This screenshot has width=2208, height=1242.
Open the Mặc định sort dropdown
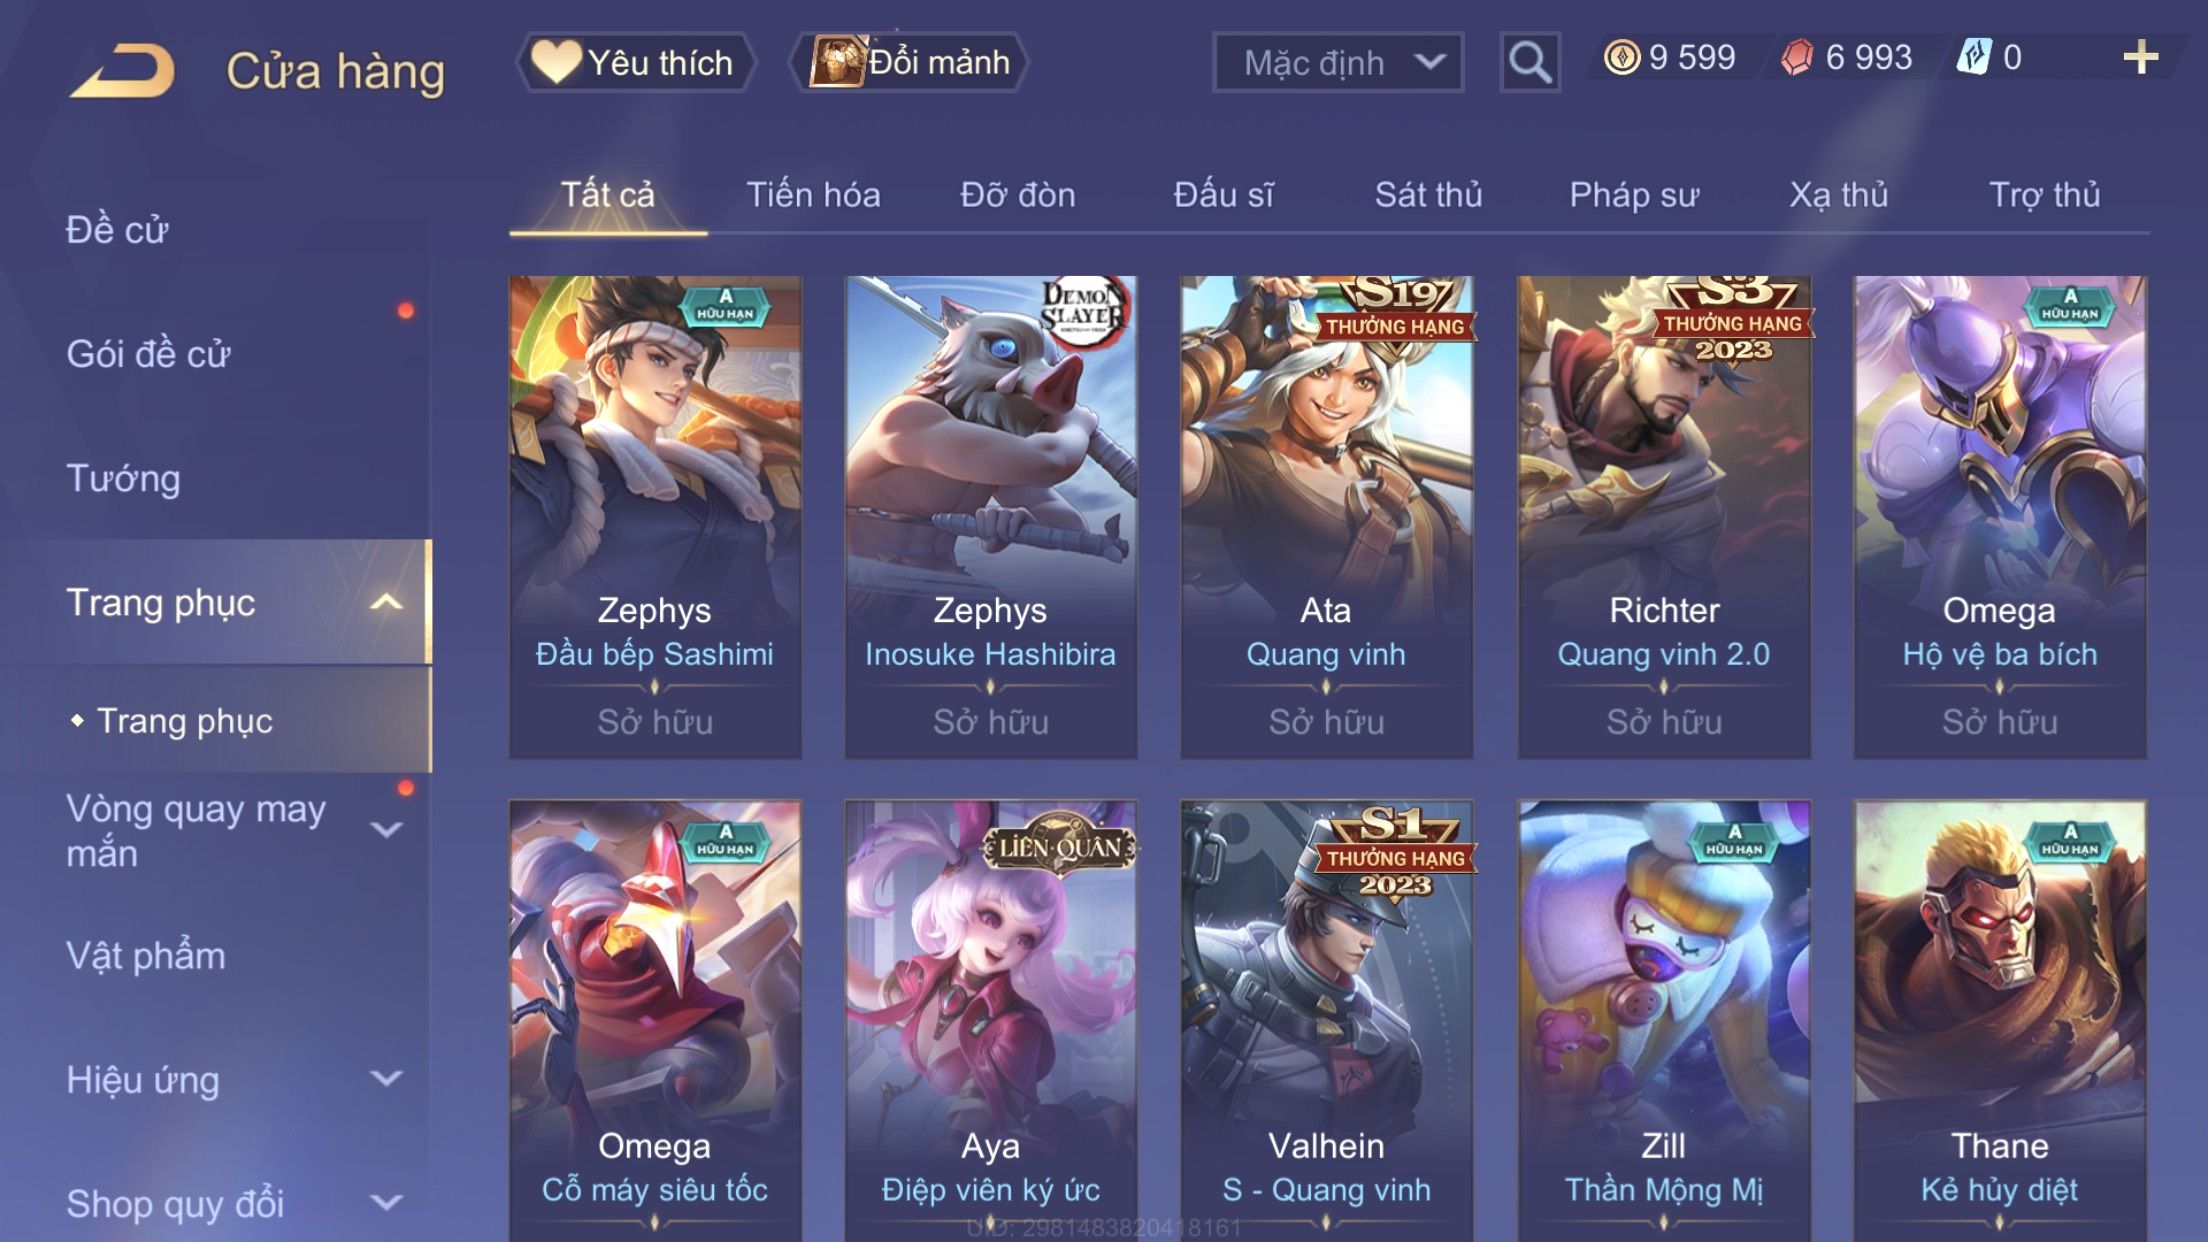click(x=1338, y=62)
